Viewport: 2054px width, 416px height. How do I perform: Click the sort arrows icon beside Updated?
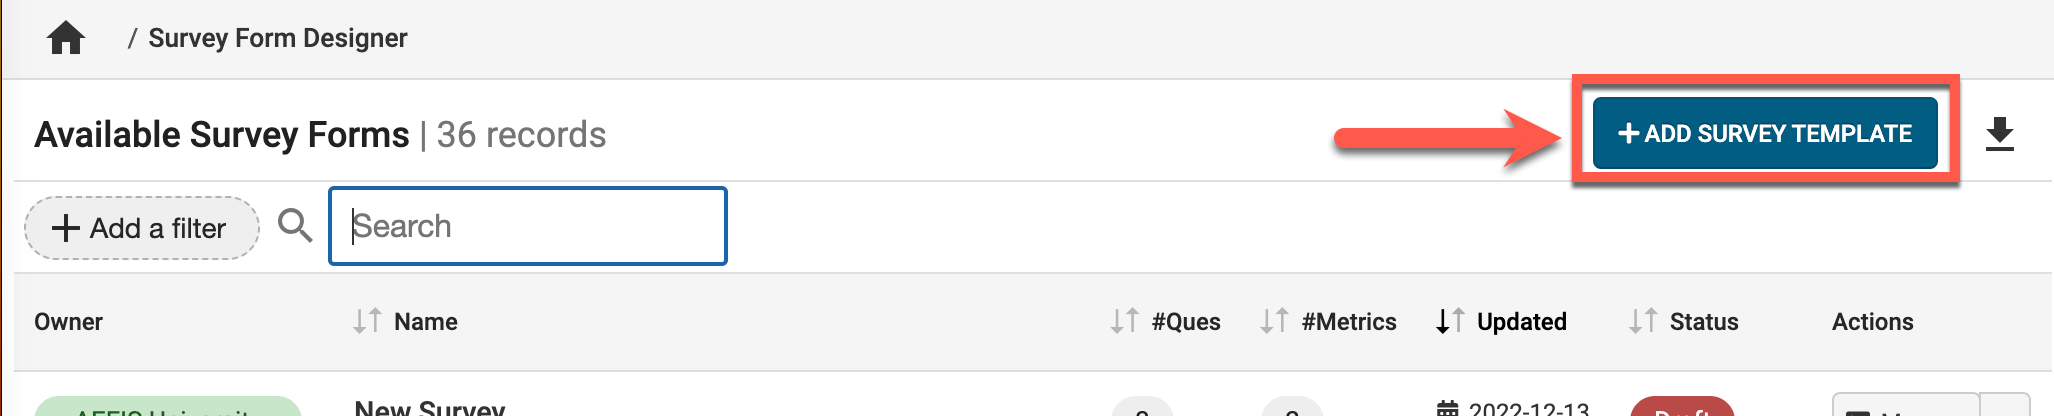click(1450, 321)
